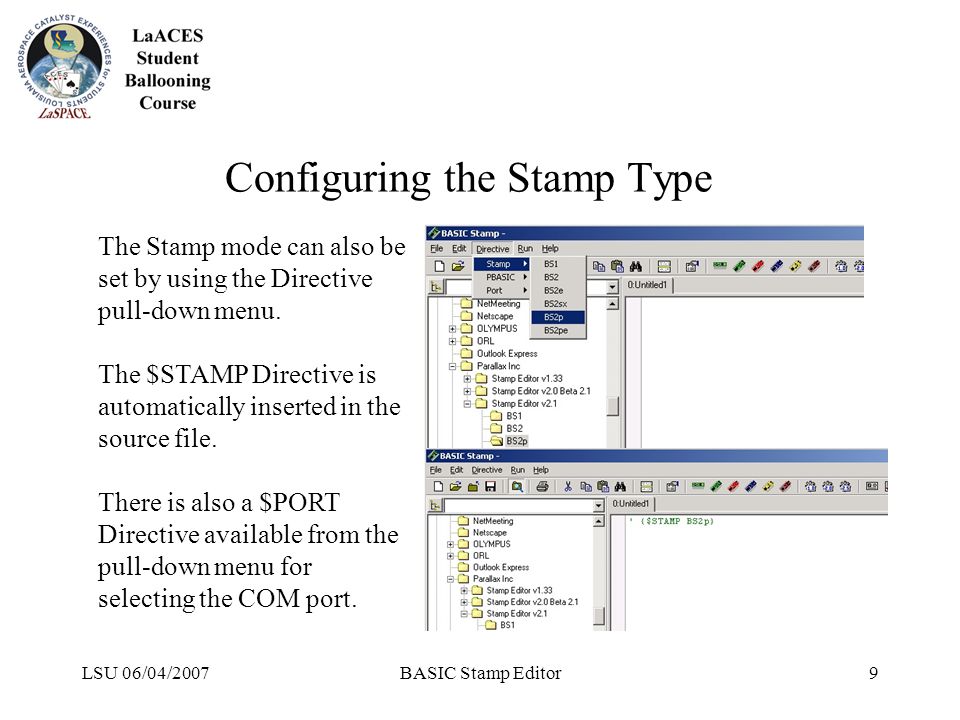Click Paste clipboard icon in upper BASIC Stamp window

click(x=617, y=266)
